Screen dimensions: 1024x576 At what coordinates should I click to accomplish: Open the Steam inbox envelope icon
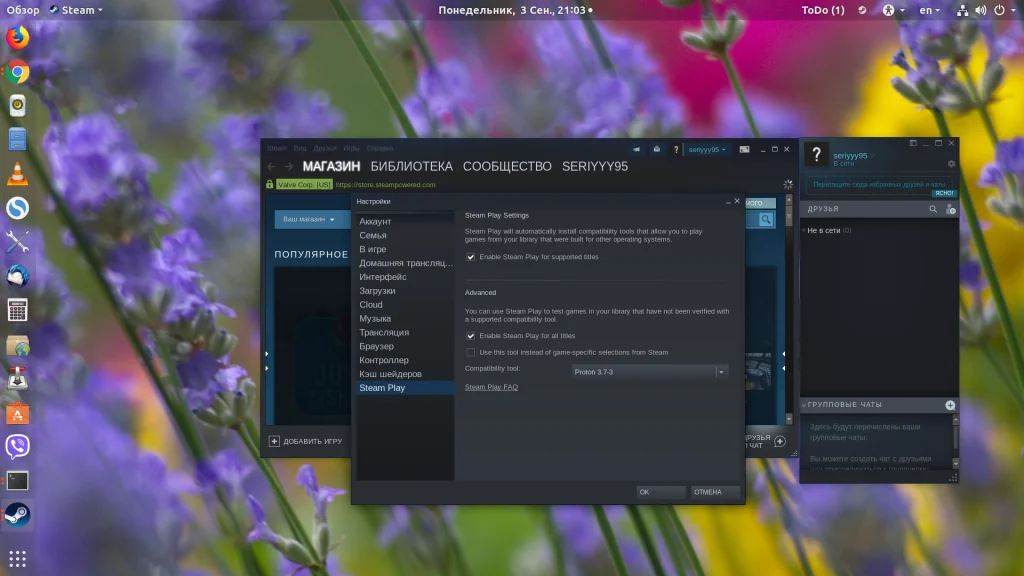tap(656, 150)
